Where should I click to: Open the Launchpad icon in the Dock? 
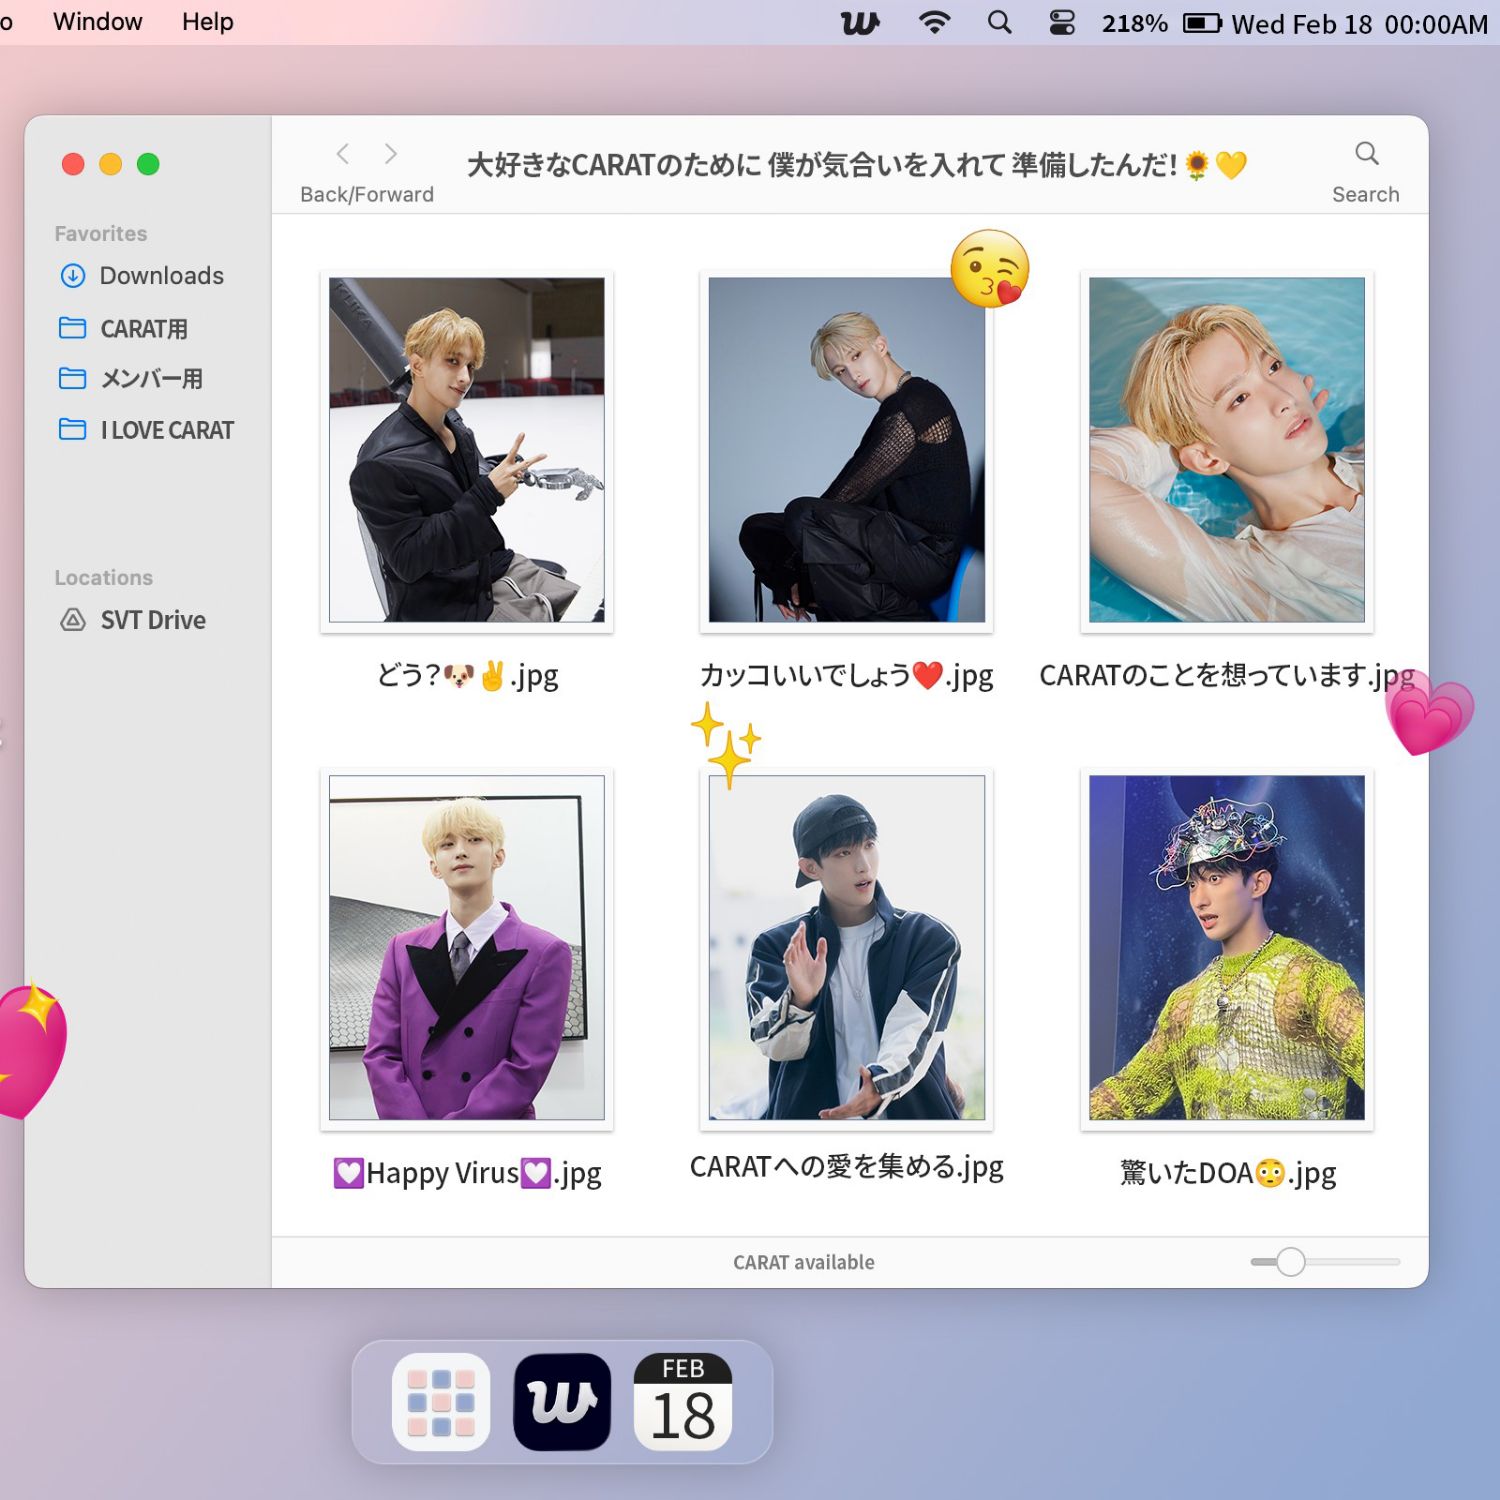click(441, 1402)
